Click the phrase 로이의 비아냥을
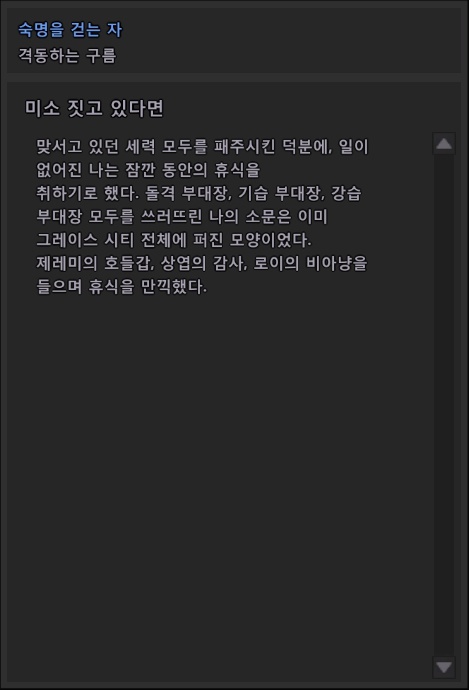This screenshot has height=690, width=469. click(311, 263)
